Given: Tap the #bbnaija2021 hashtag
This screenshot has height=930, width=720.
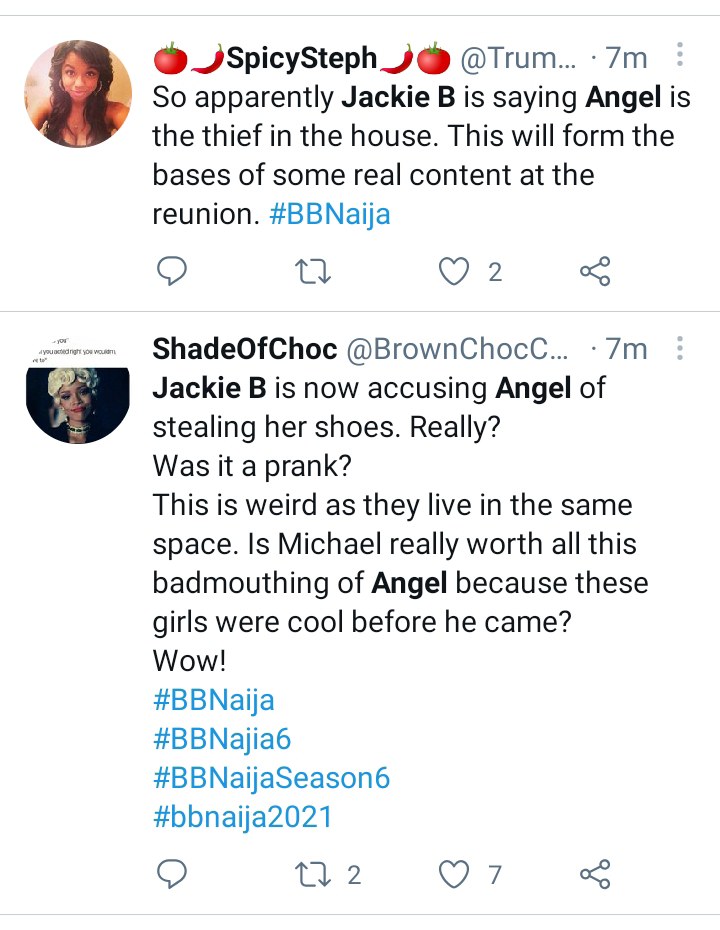Looking at the screenshot, I should (x=242, y=817).
